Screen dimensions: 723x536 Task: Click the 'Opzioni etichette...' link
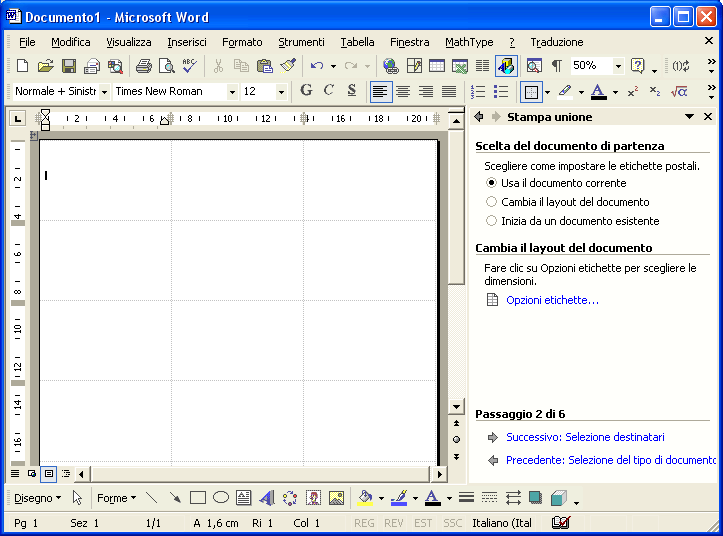coord(552,300)
